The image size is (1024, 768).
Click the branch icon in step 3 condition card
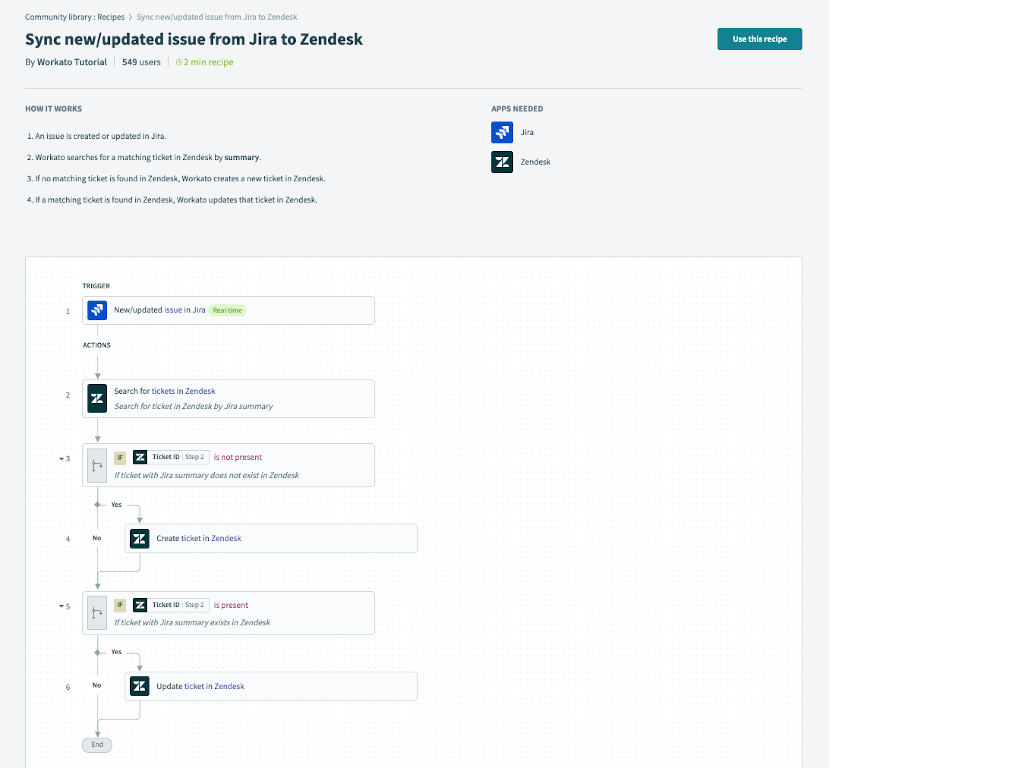96,464
